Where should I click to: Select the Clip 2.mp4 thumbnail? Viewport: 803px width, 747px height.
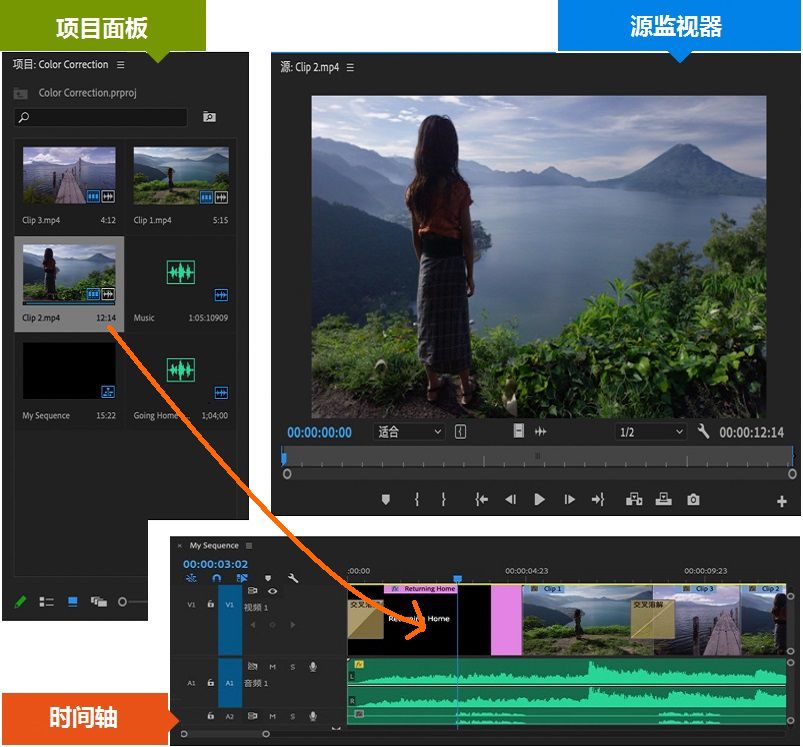tap(69, 273)
